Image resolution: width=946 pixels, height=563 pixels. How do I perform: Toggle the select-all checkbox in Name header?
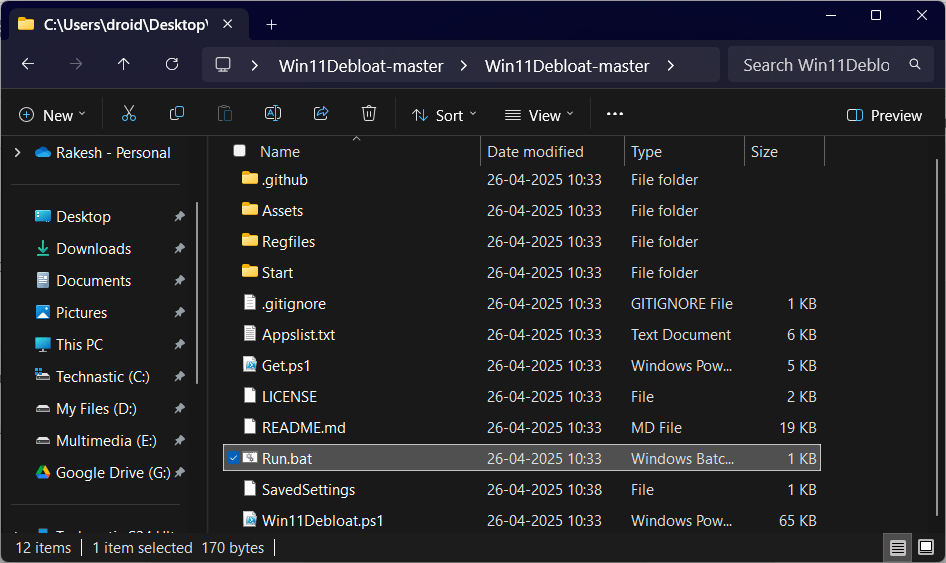pos(240,151)
